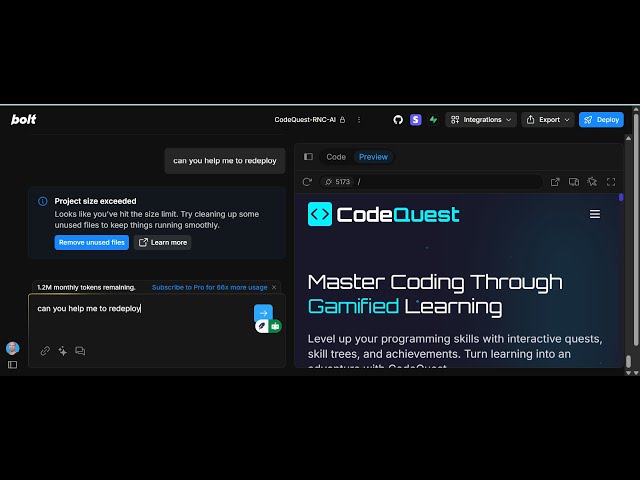Switch to the Preview tab
Screen dimensions: 640x480
pos(373,157)
